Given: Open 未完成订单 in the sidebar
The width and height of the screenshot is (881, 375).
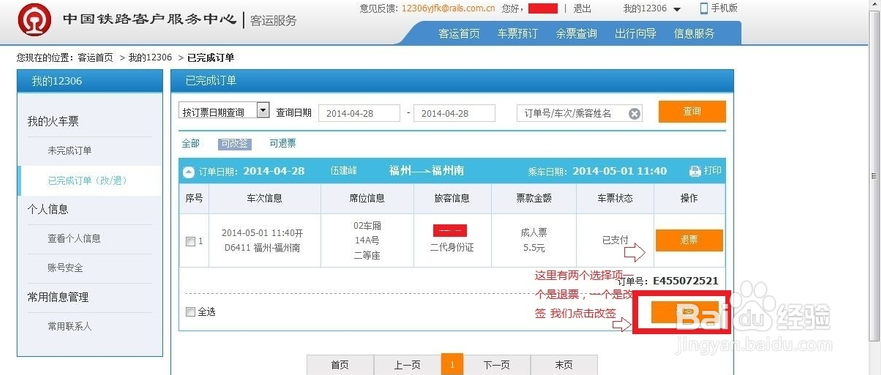Looking at the screenshot, I should pos(70,151).
